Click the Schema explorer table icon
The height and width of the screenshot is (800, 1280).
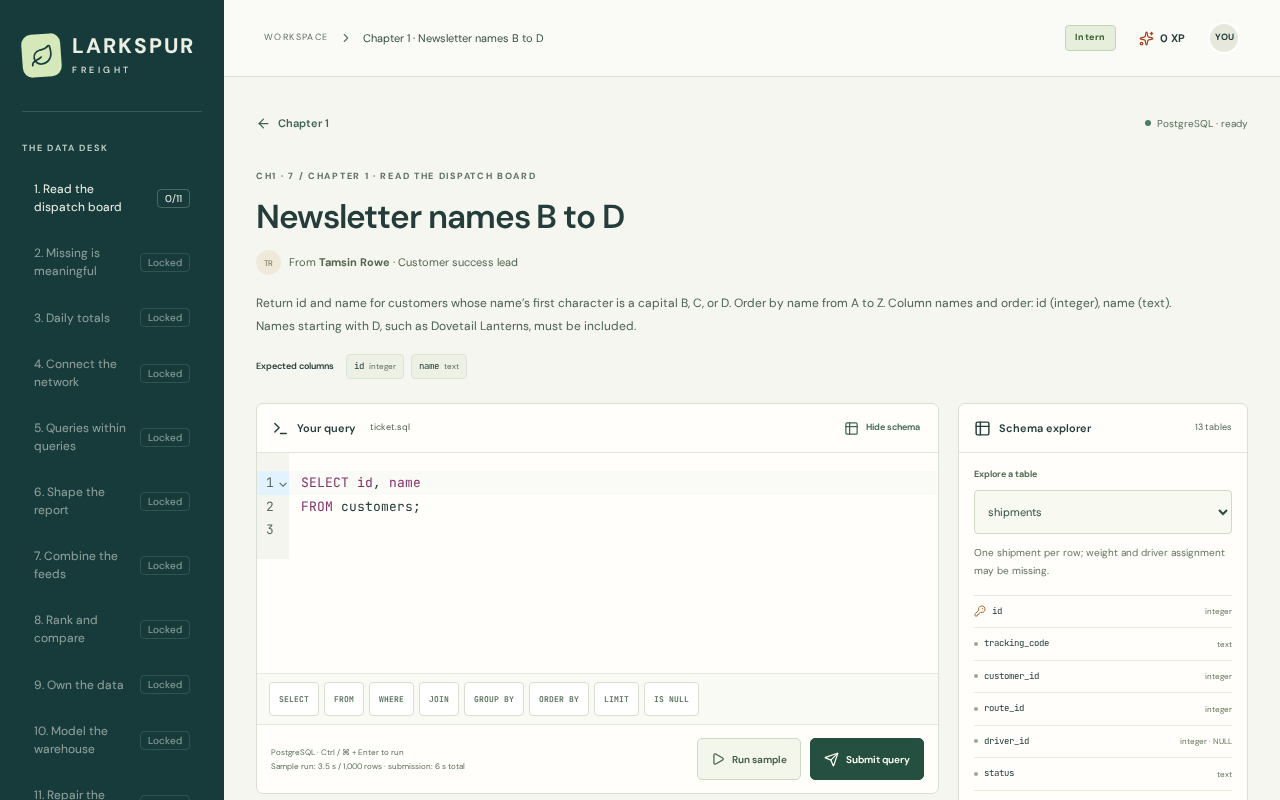(982, 428)
